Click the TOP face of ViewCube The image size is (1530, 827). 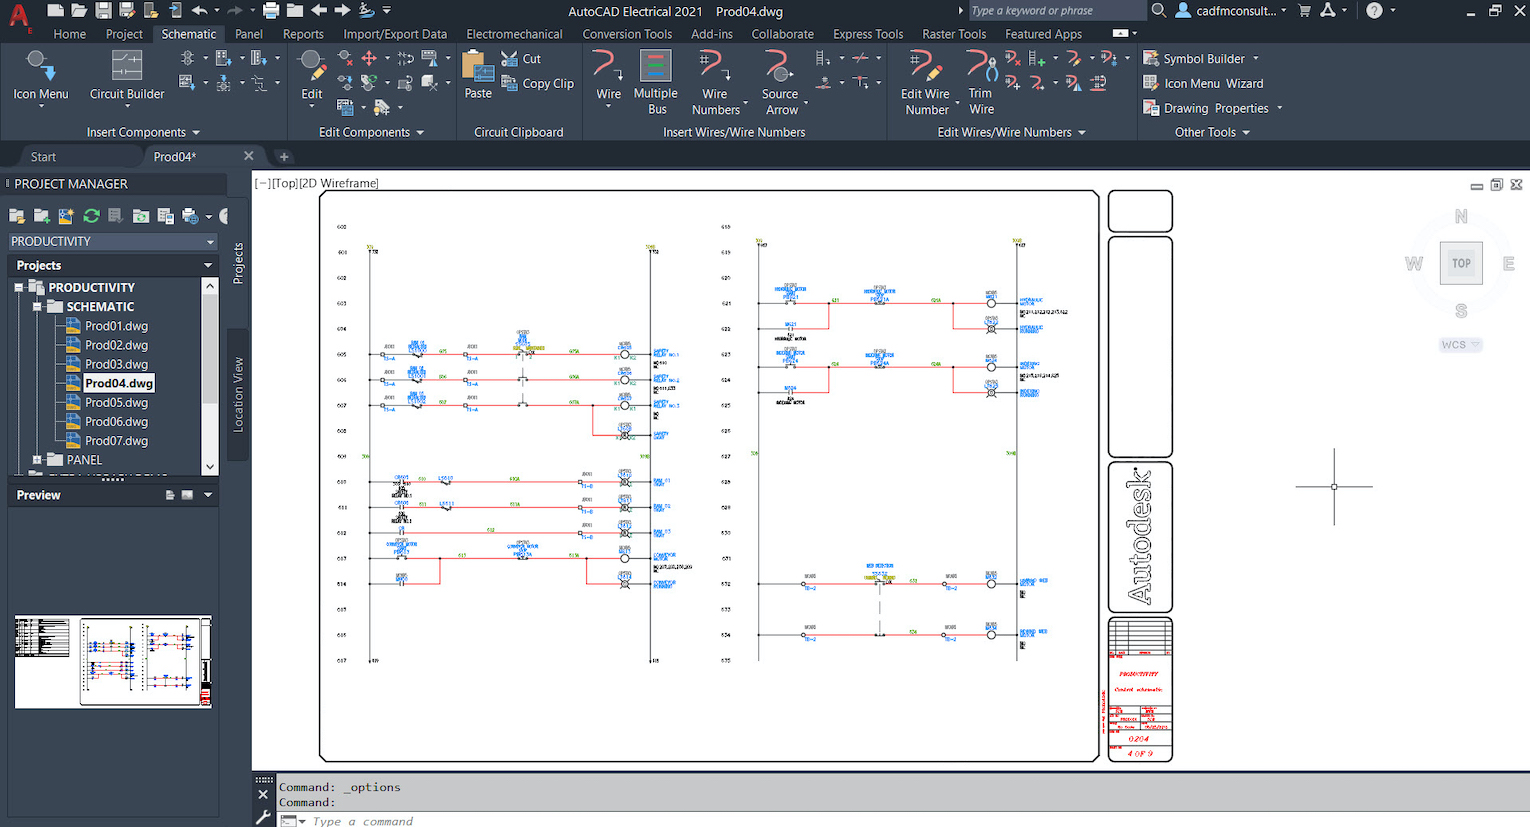1461,264
